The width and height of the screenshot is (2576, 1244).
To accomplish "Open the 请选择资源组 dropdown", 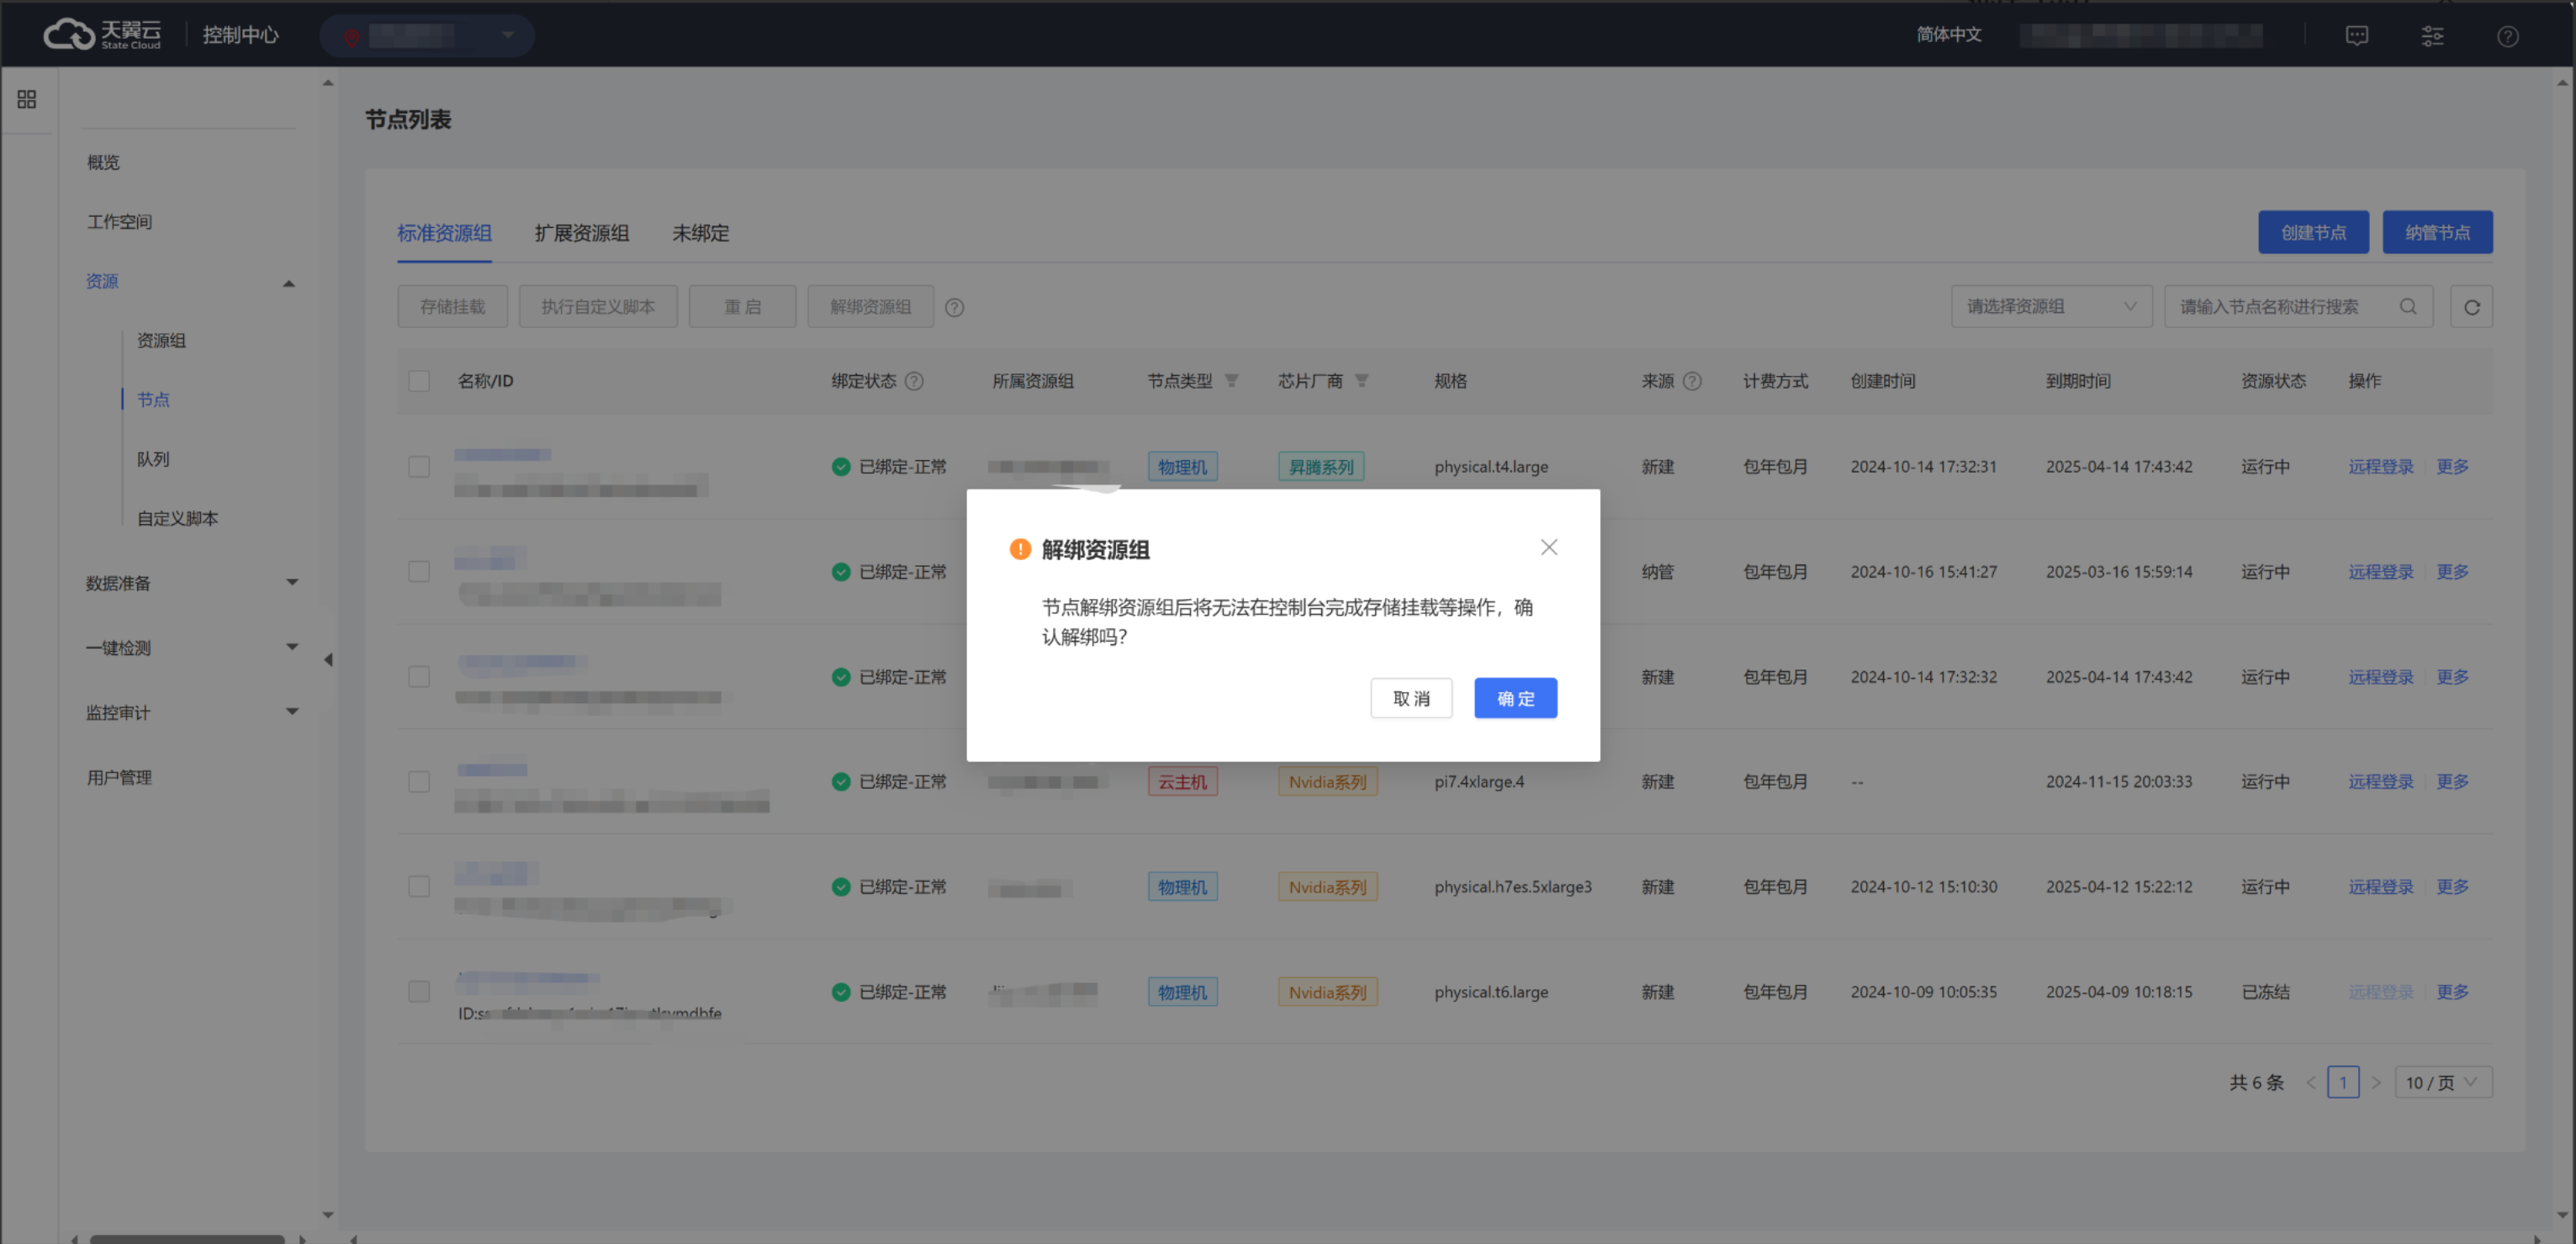I will (x=2051, y=306).
